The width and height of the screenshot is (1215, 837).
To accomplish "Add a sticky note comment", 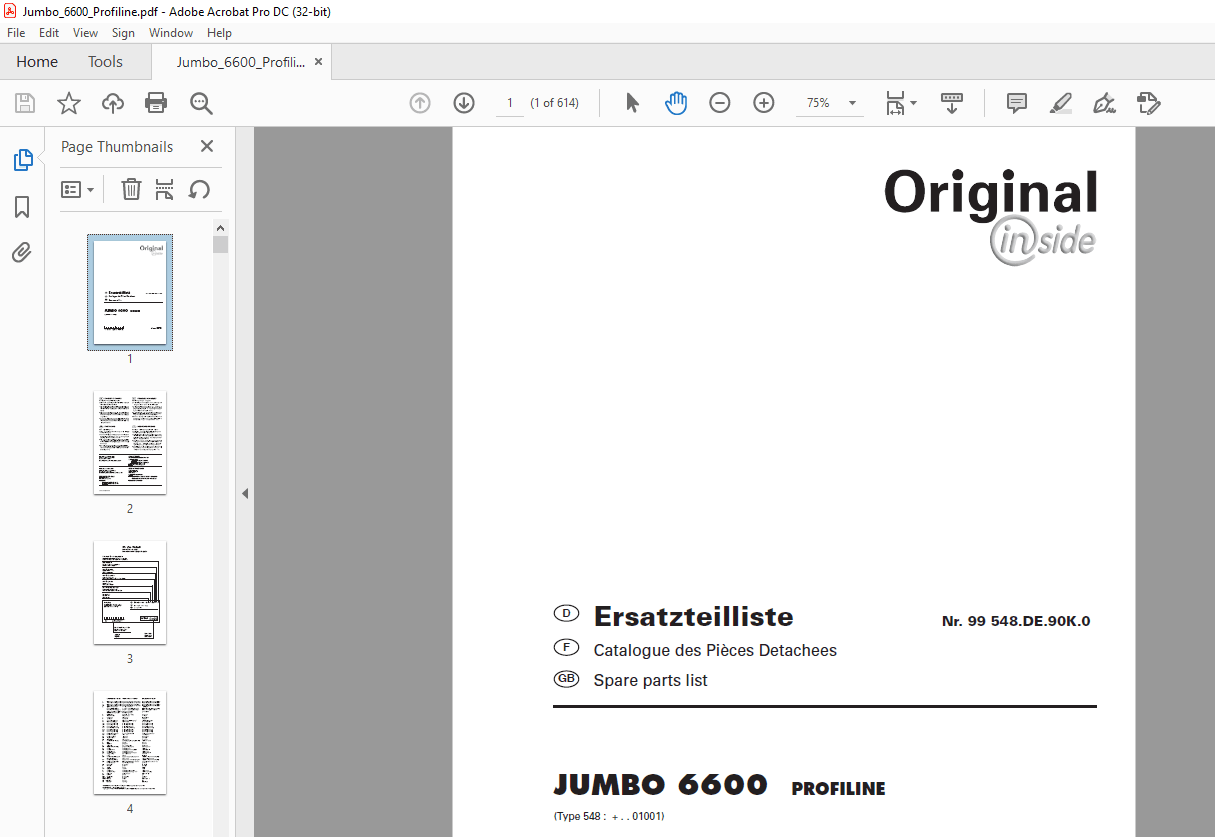I will [1016, 103].
